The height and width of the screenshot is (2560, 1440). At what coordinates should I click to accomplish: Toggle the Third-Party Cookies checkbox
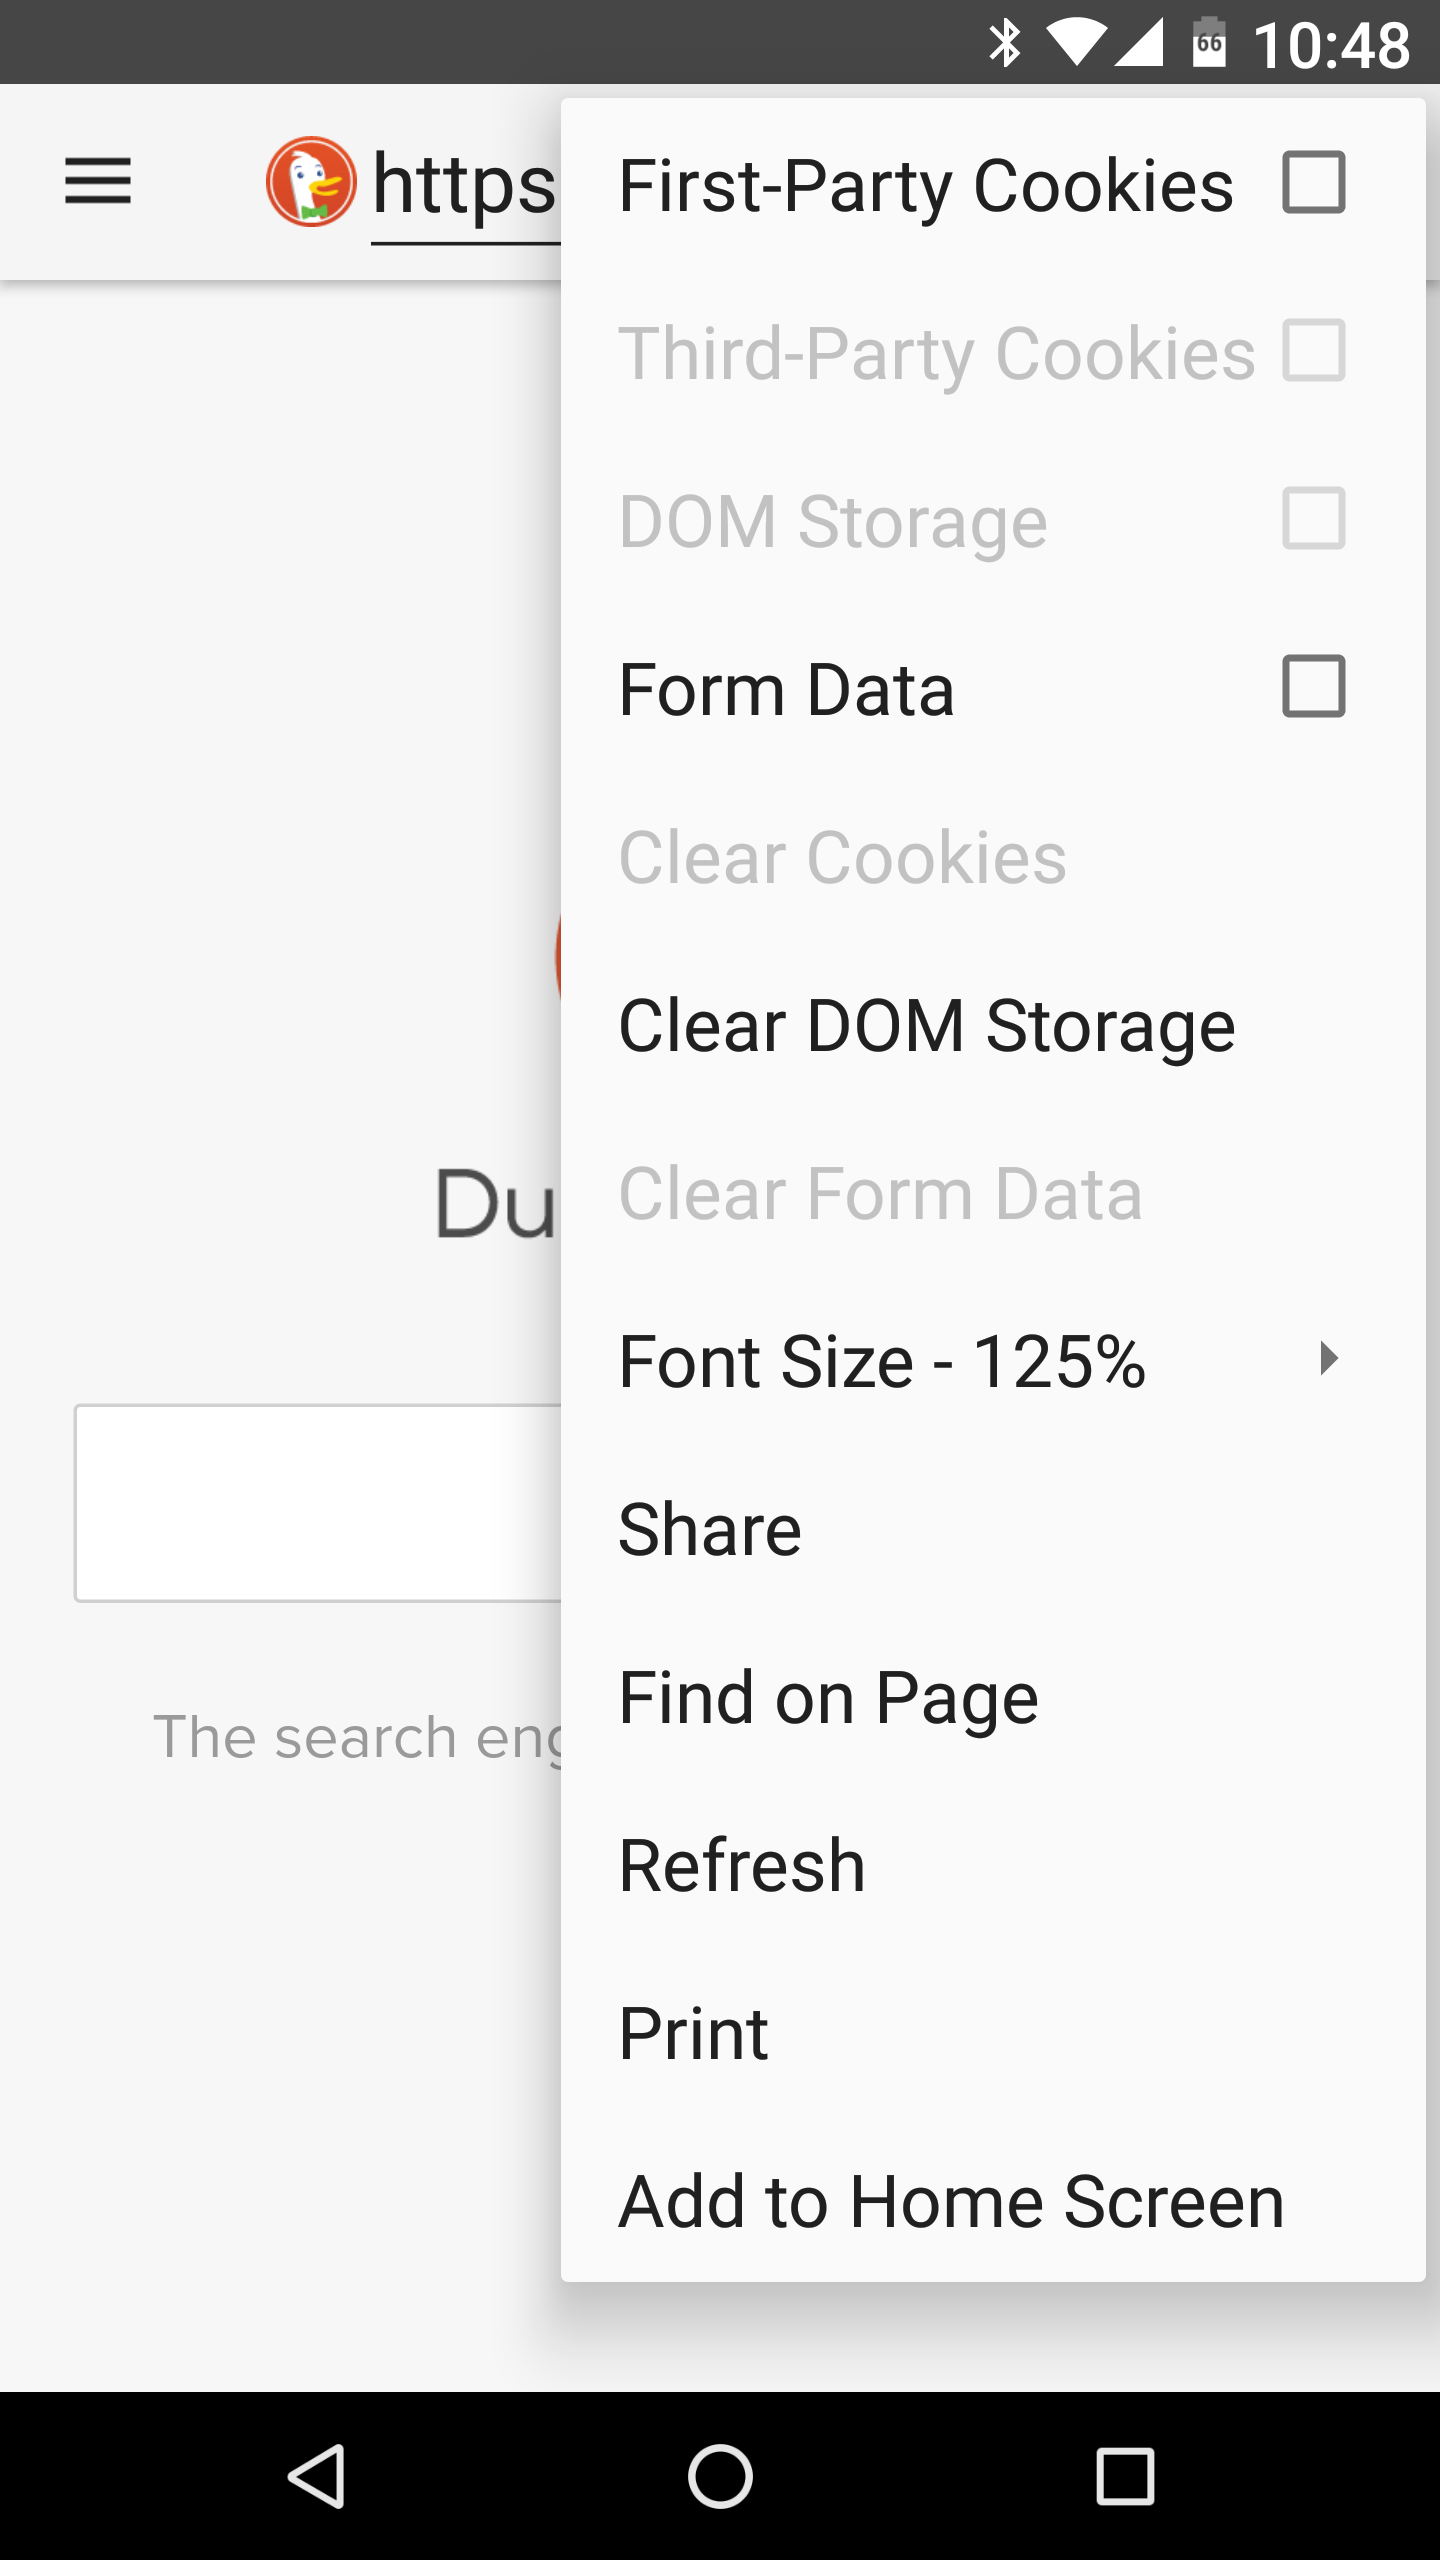pos(1314,351)
